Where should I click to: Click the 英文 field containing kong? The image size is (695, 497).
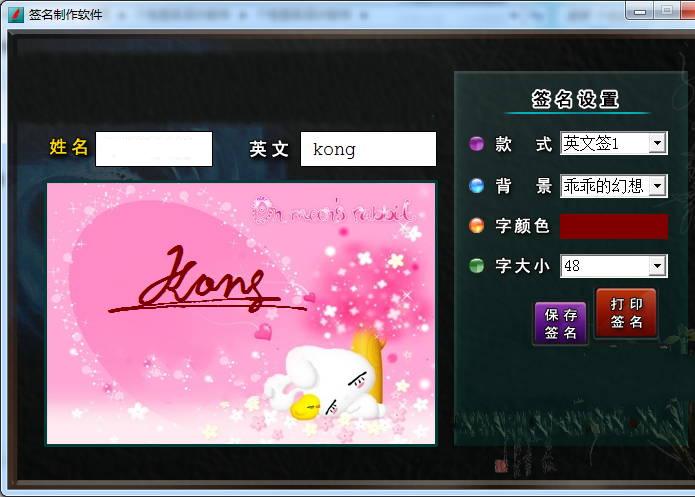pos(368,149)
